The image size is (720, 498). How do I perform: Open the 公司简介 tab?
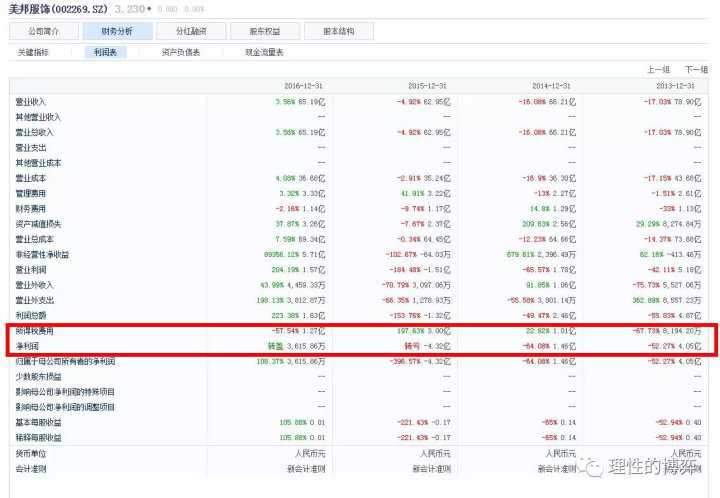pyautogui.click(x=44, y=31)
